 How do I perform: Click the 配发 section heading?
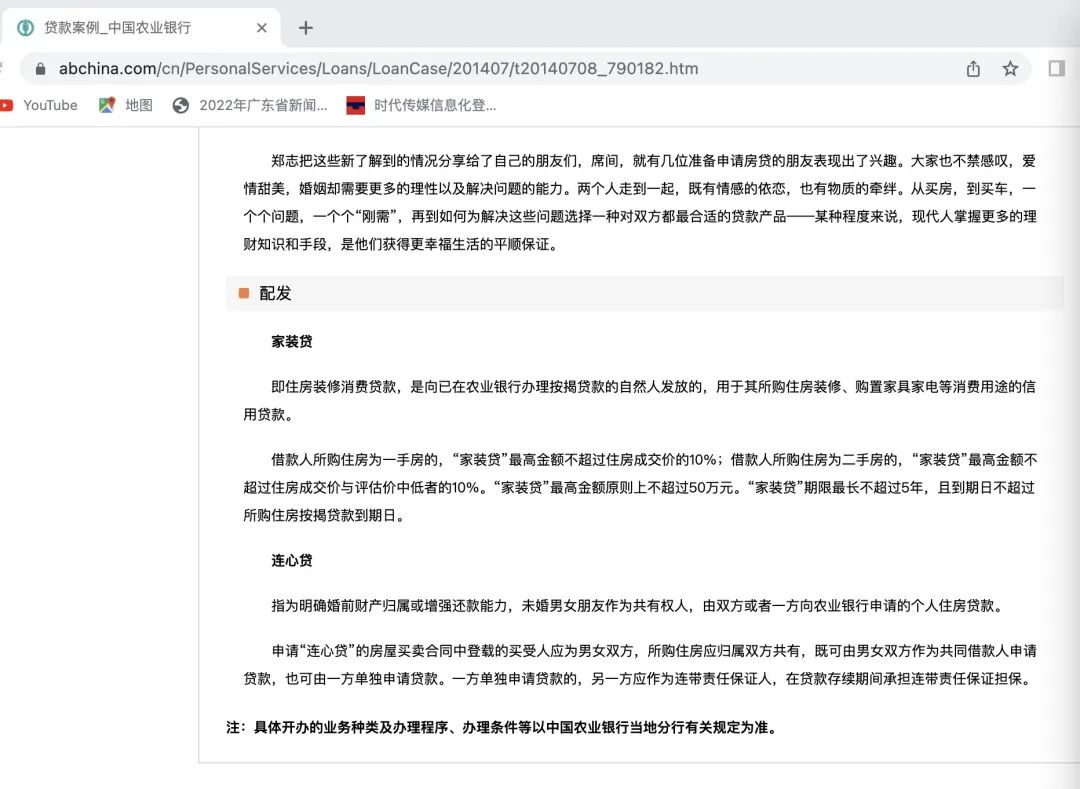coord(275,293)
